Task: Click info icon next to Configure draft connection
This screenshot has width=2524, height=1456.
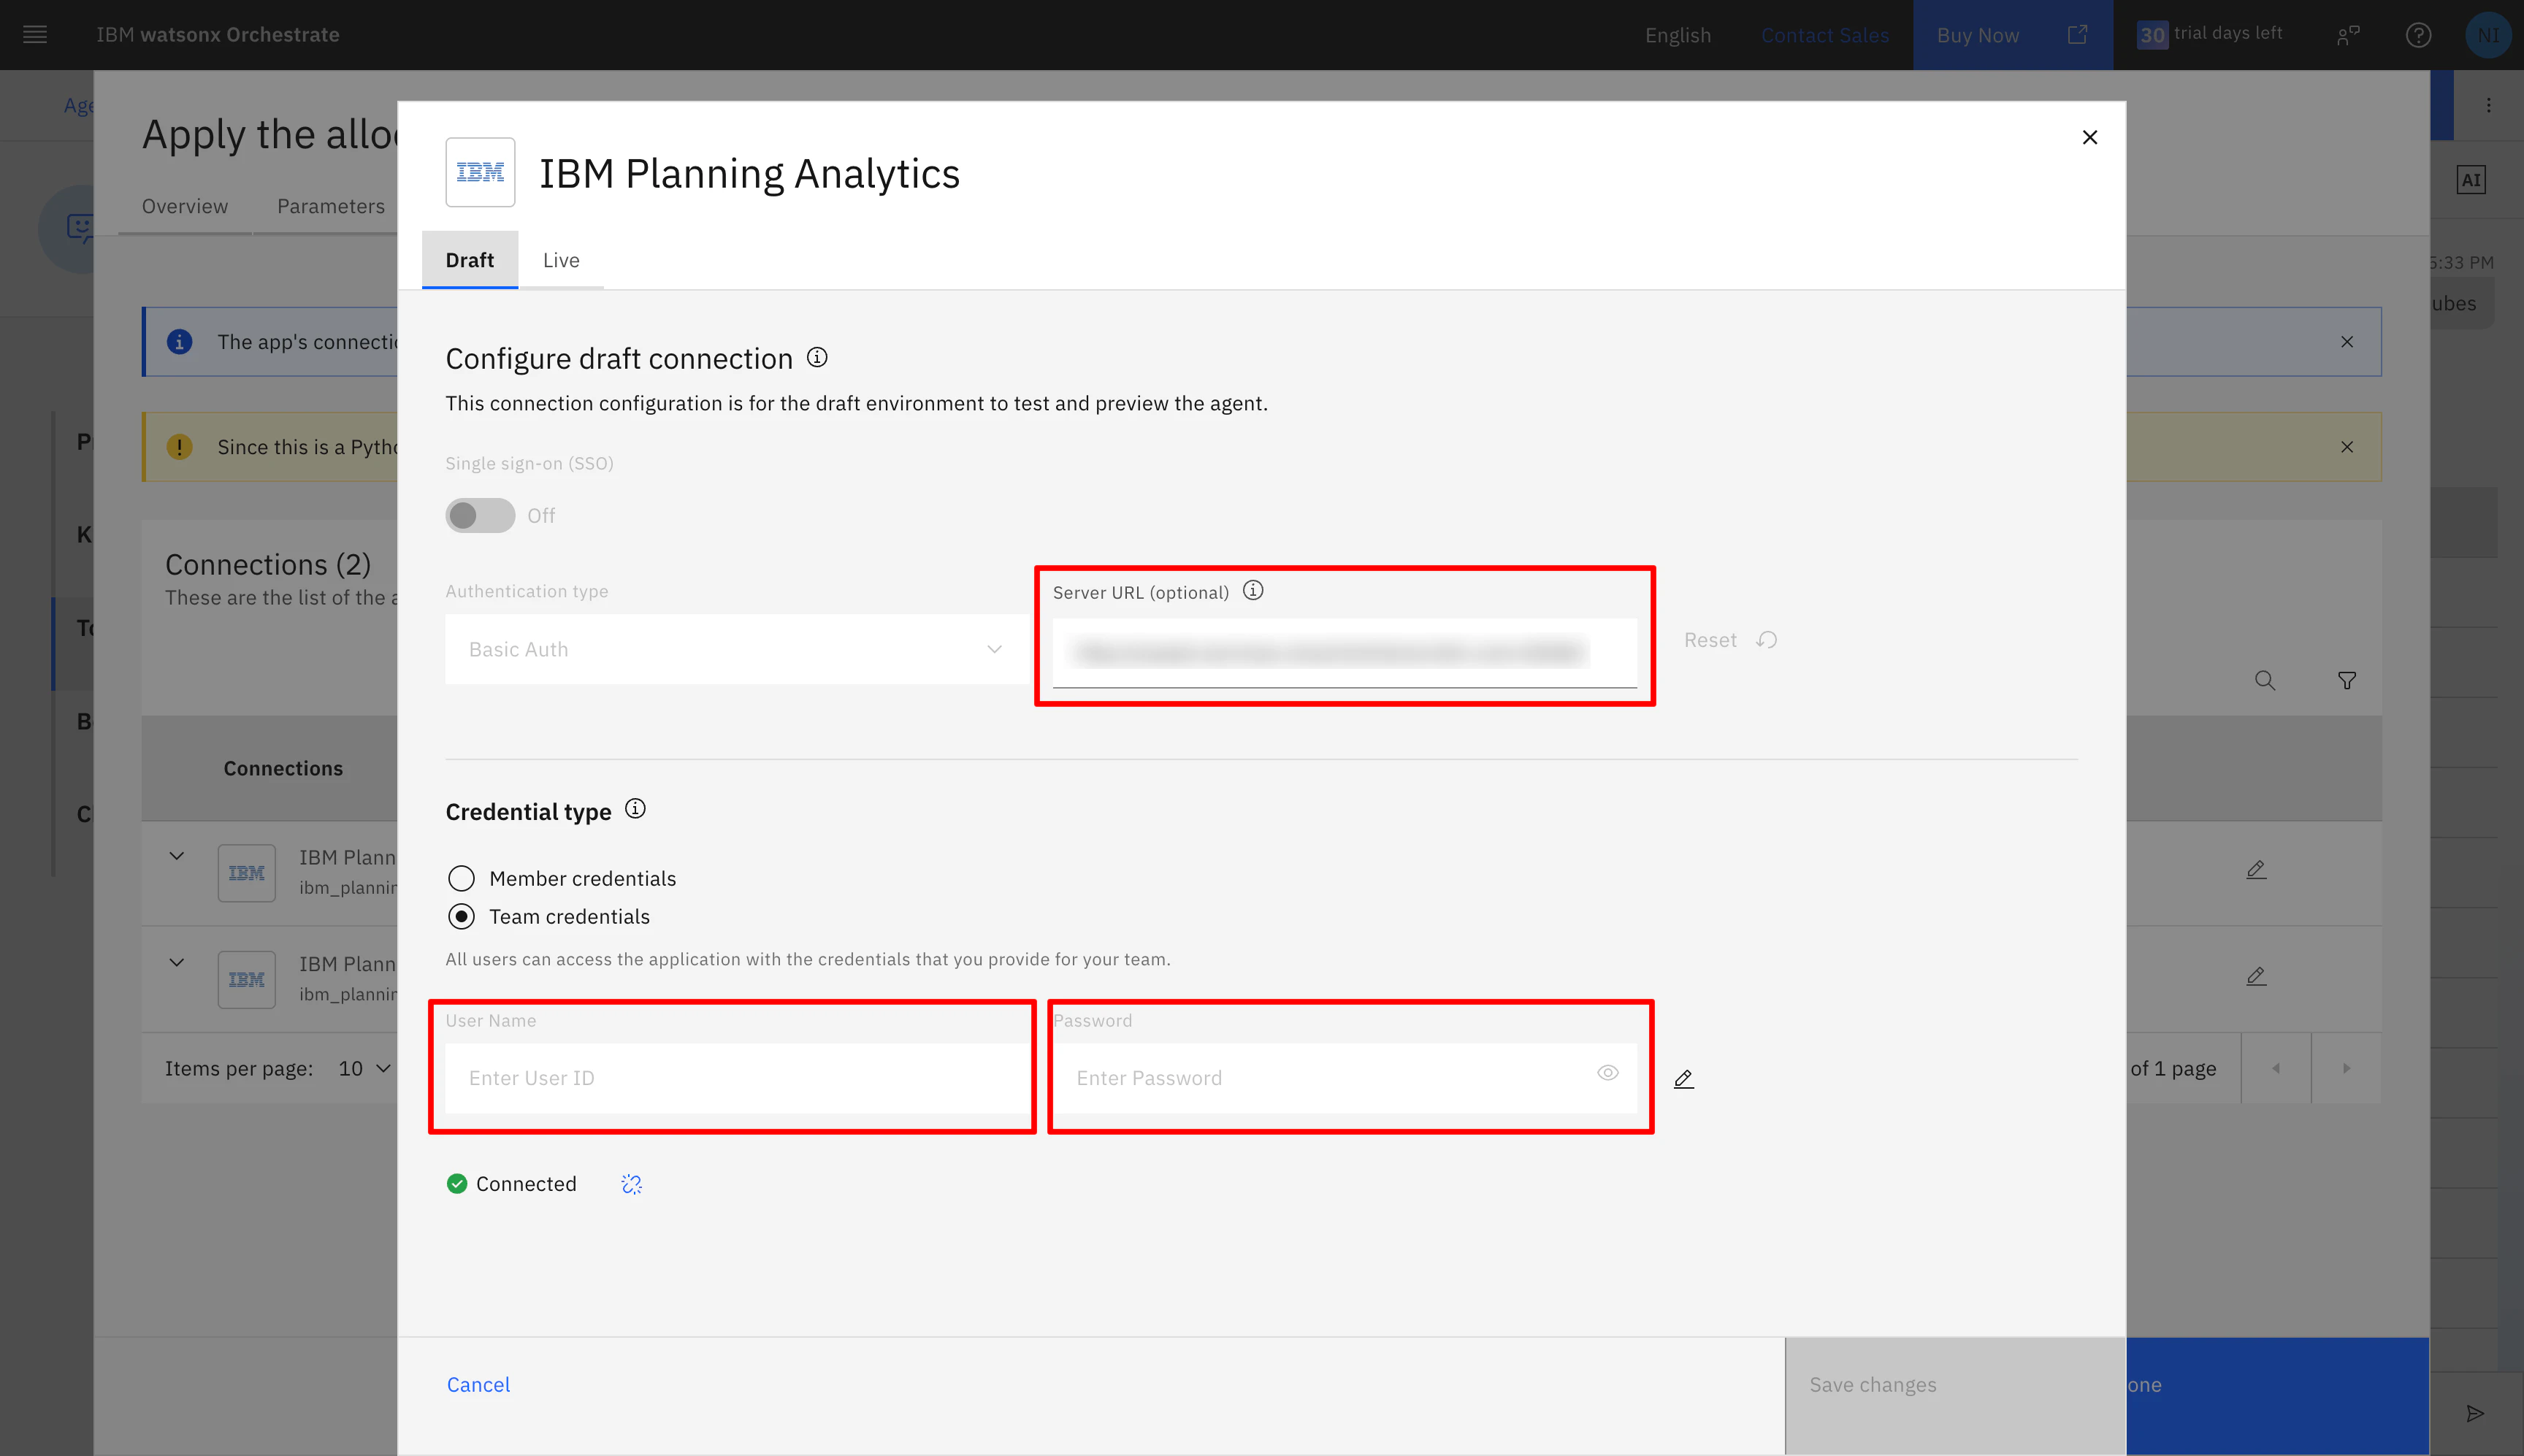Action: point(817,357)
